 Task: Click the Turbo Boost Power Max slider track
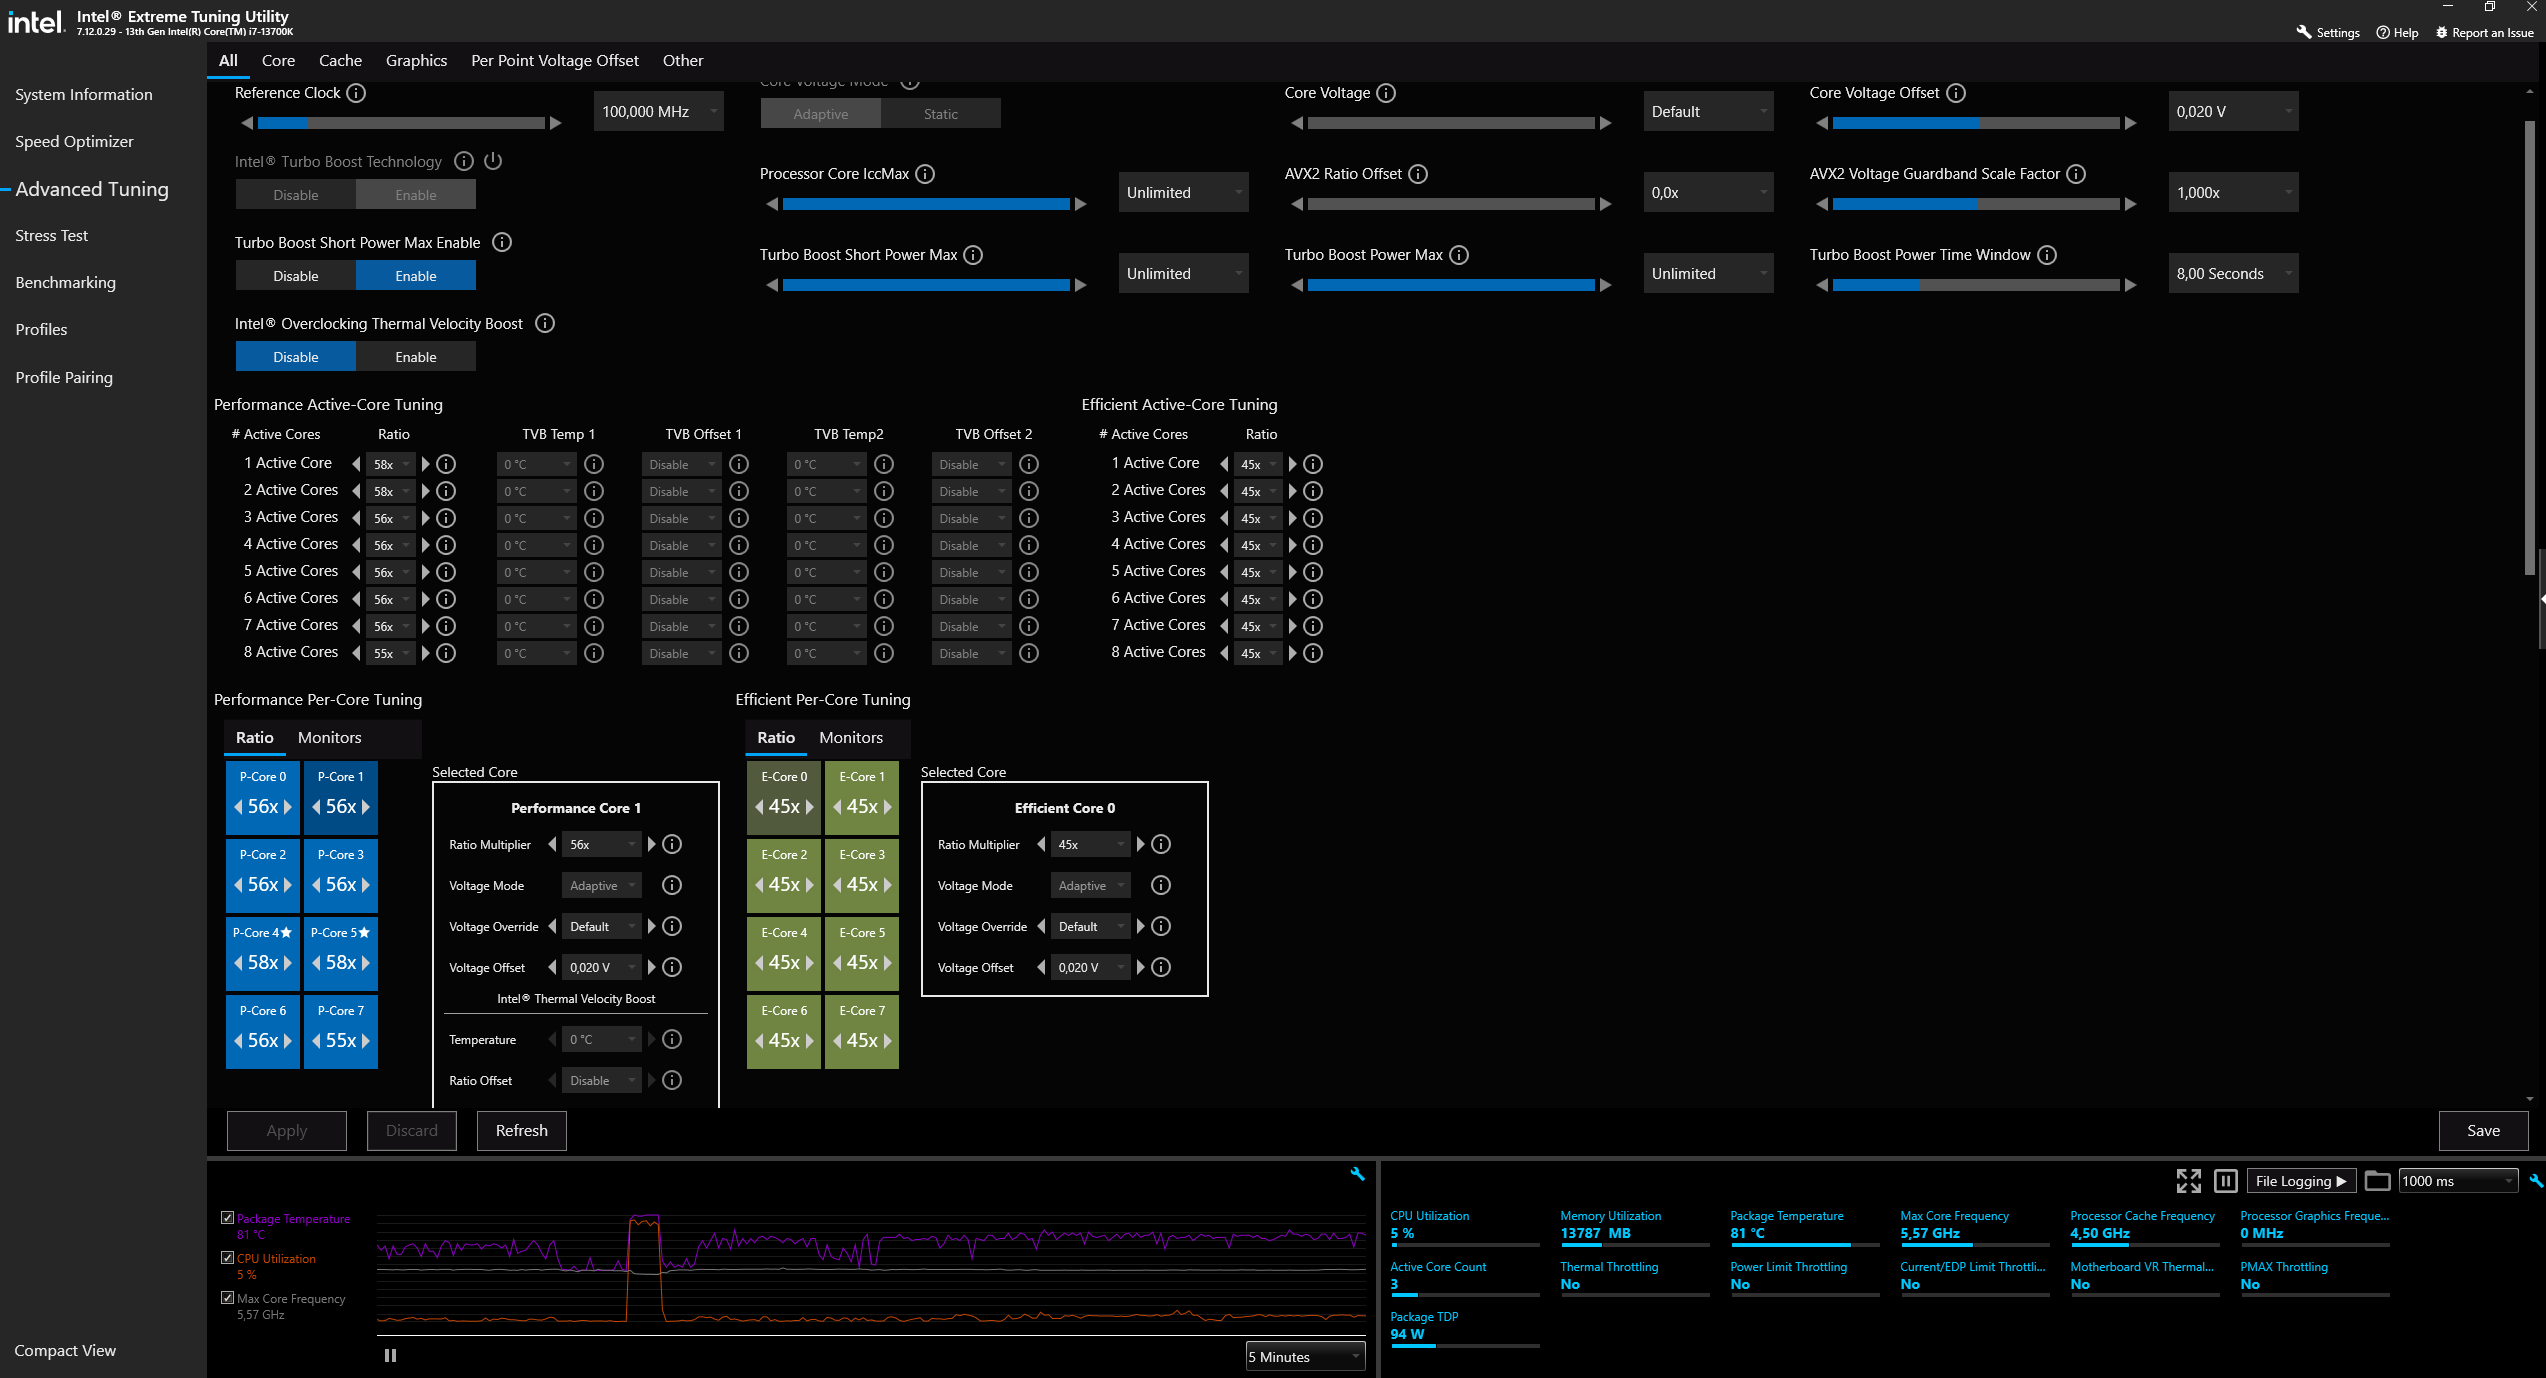[1451, 285]
